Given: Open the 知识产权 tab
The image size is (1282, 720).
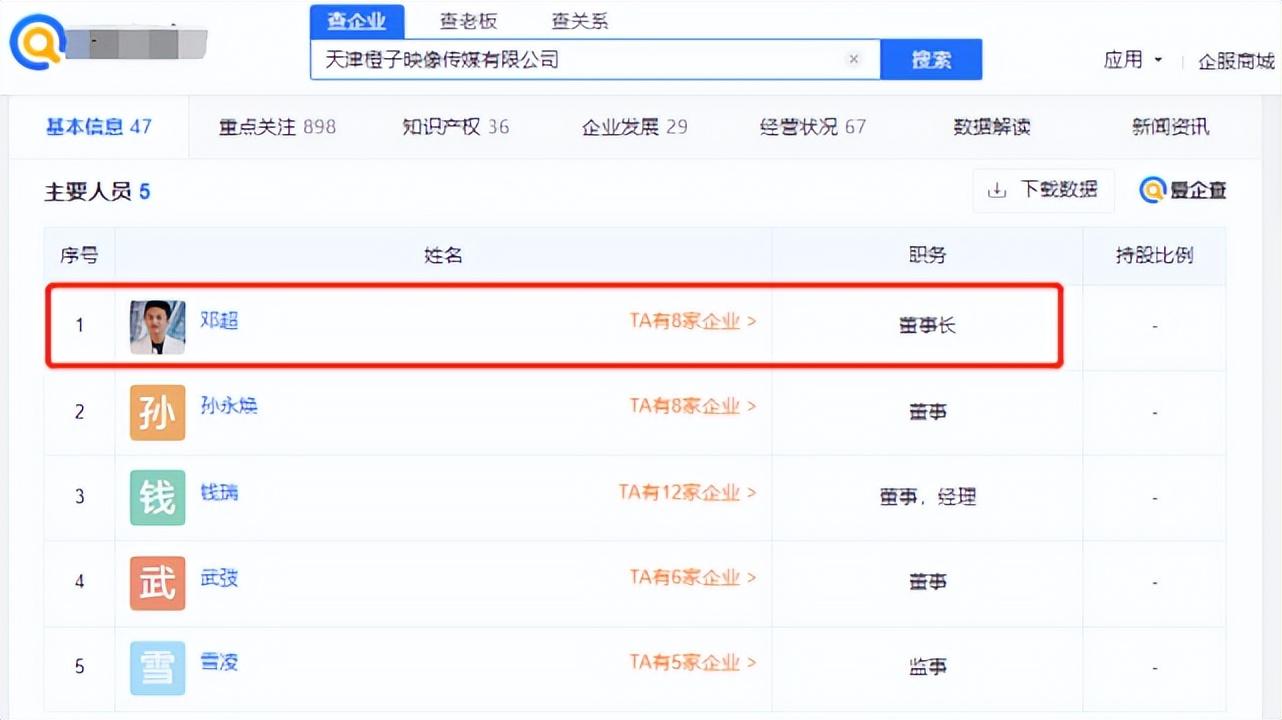Looking at the screenshot, I should click(455, 127).
